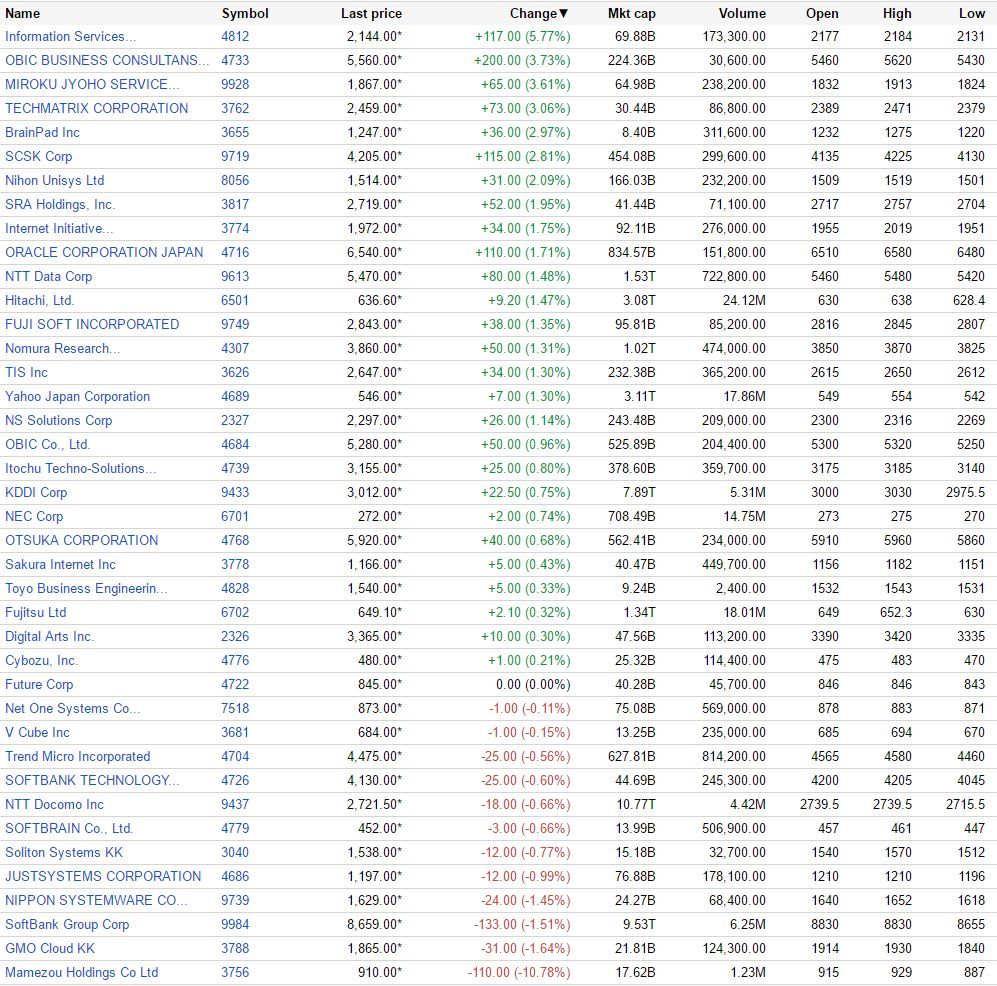Image resolution: width=997 pixels, height=986 pixels.
Task: Click symbol 4812 link
Action: pos(235,37)
